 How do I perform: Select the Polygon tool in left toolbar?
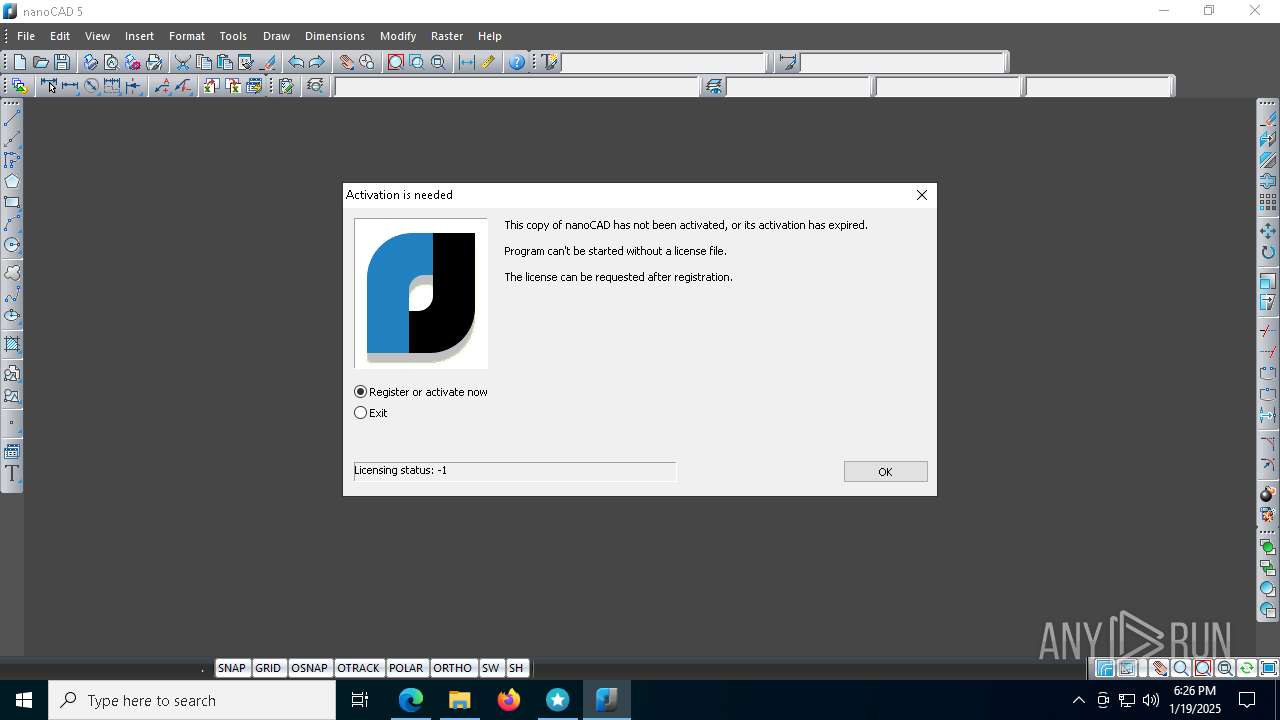(12, 181)
